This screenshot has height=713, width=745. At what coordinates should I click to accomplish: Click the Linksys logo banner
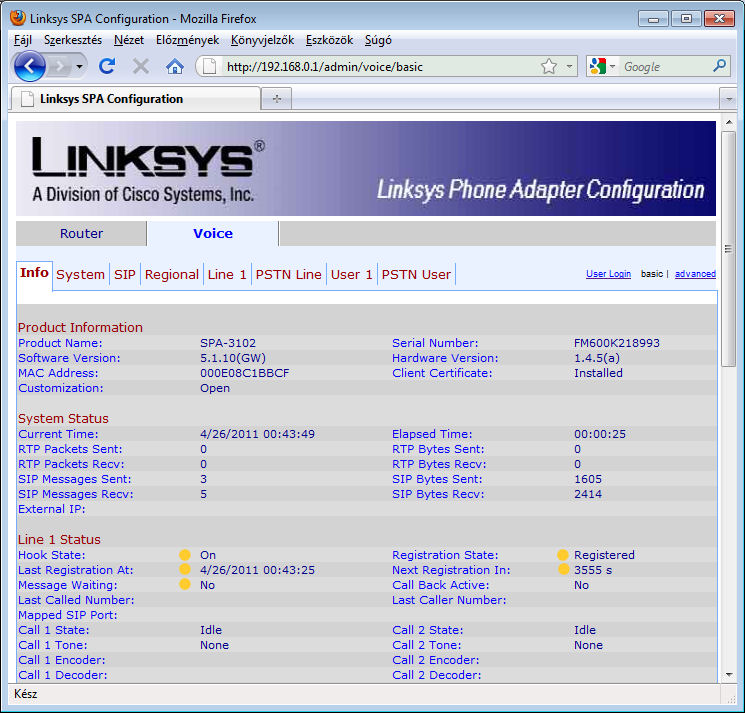pos(366,169)
